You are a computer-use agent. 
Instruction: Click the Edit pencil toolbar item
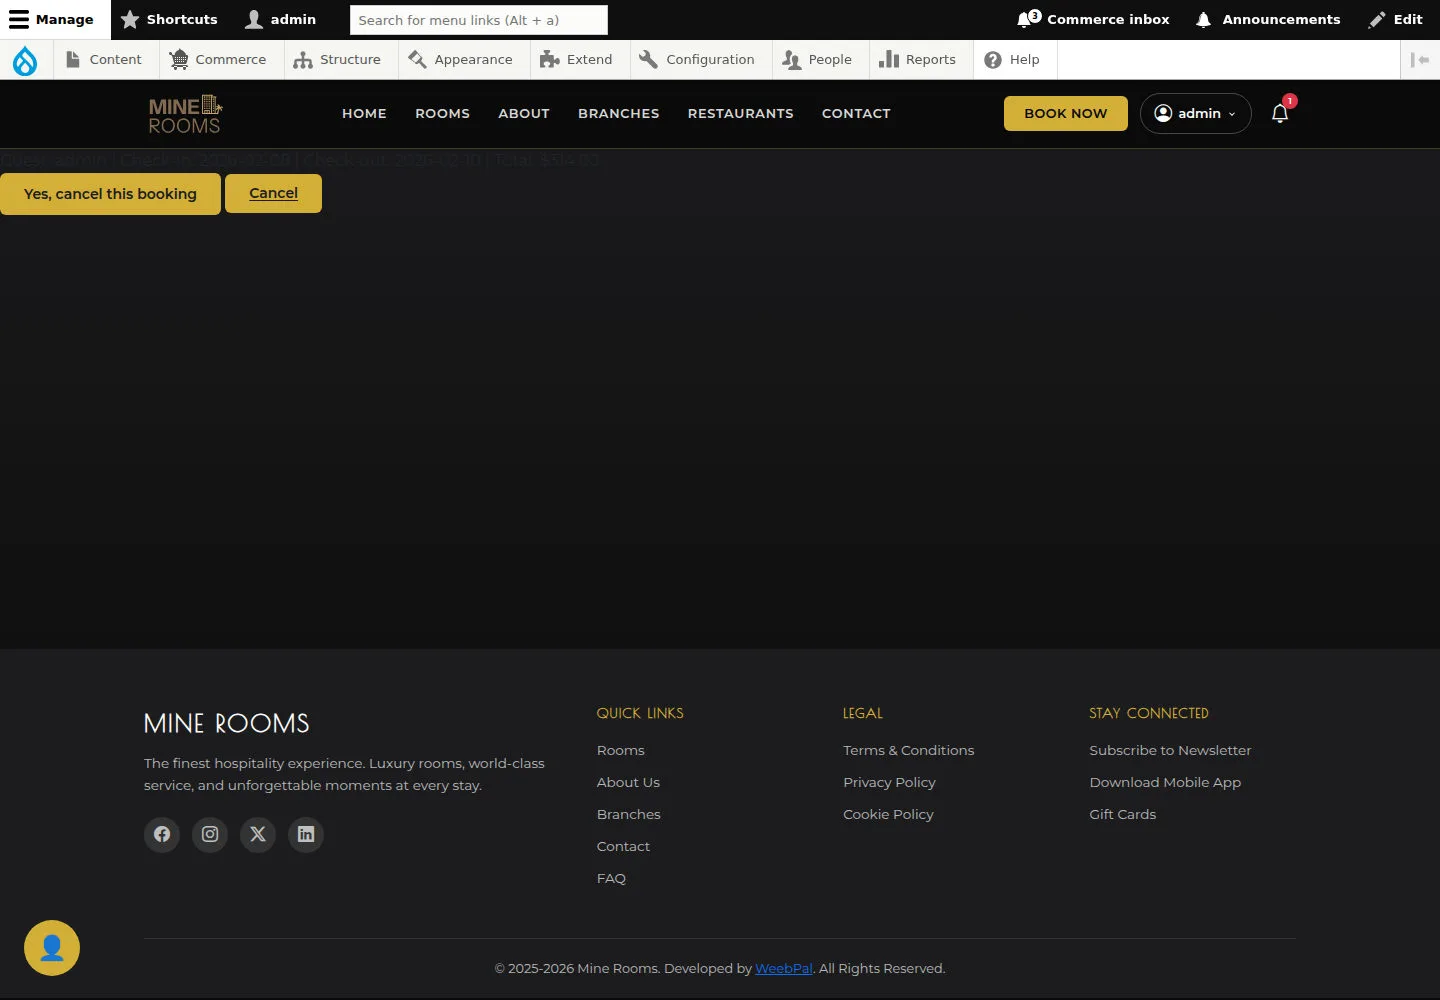click(x=1396, y=20)
